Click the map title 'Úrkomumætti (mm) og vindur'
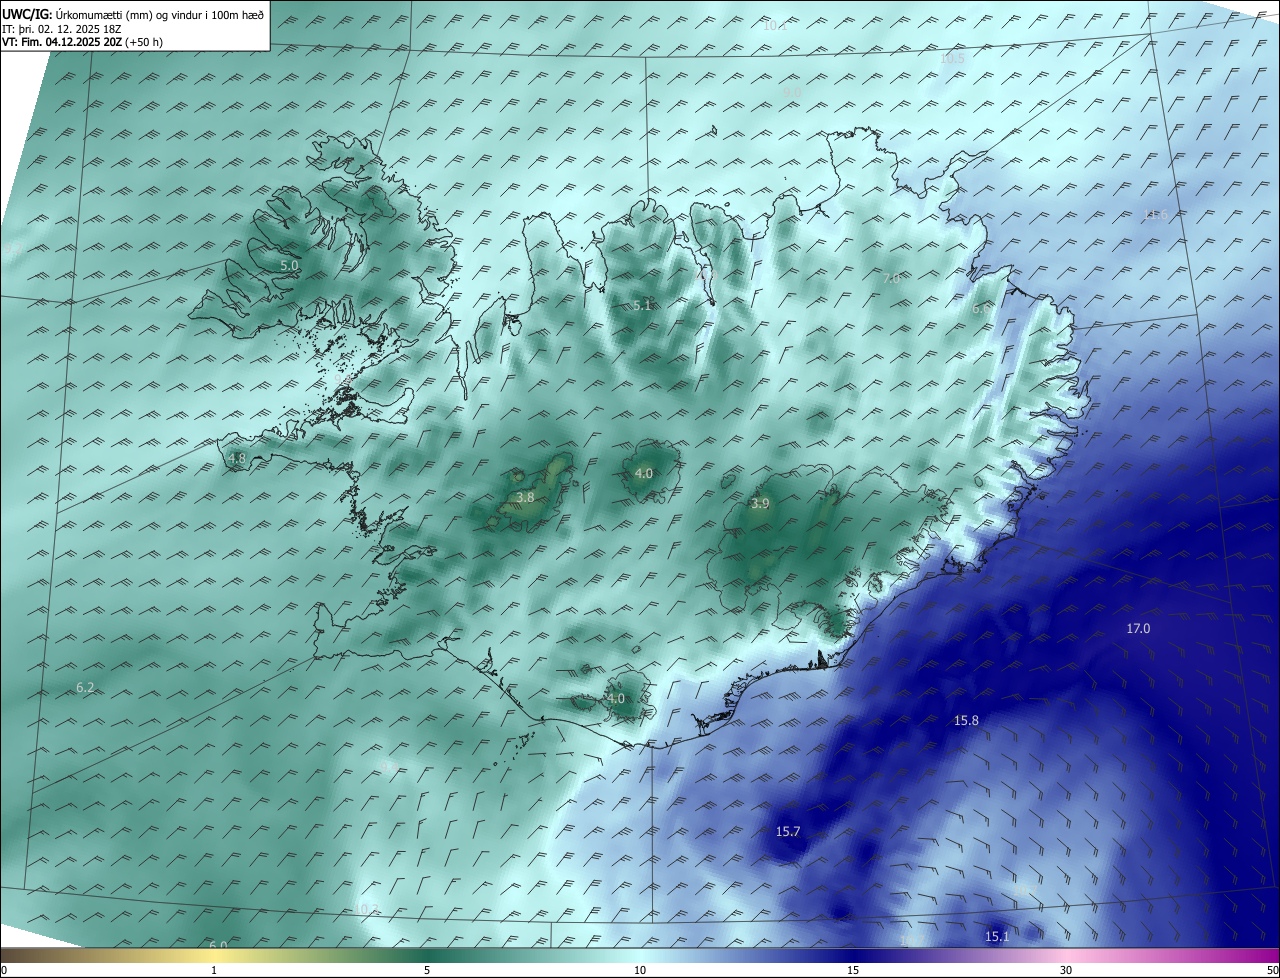This screenshot has height=978, width=1280. click(x=127, y=14)
